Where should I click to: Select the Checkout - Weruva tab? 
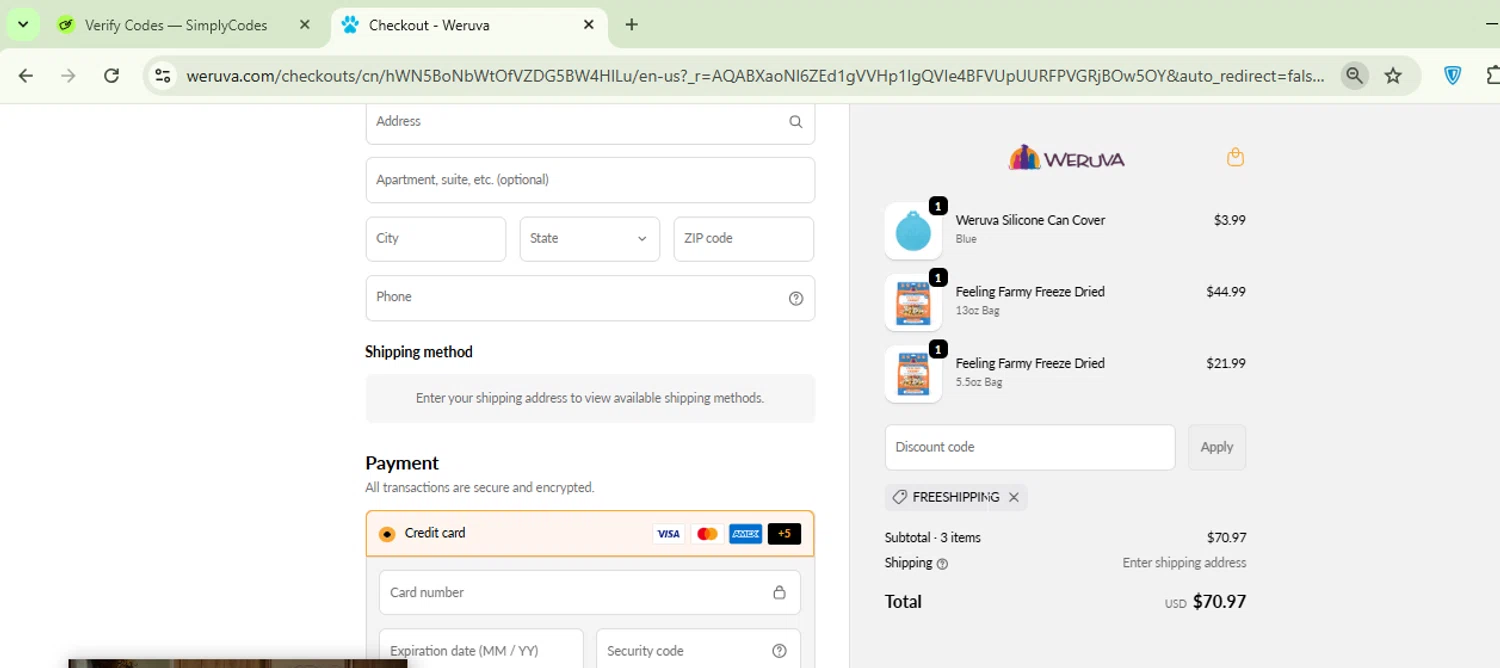pyautogui.click(x=429, y=25)
